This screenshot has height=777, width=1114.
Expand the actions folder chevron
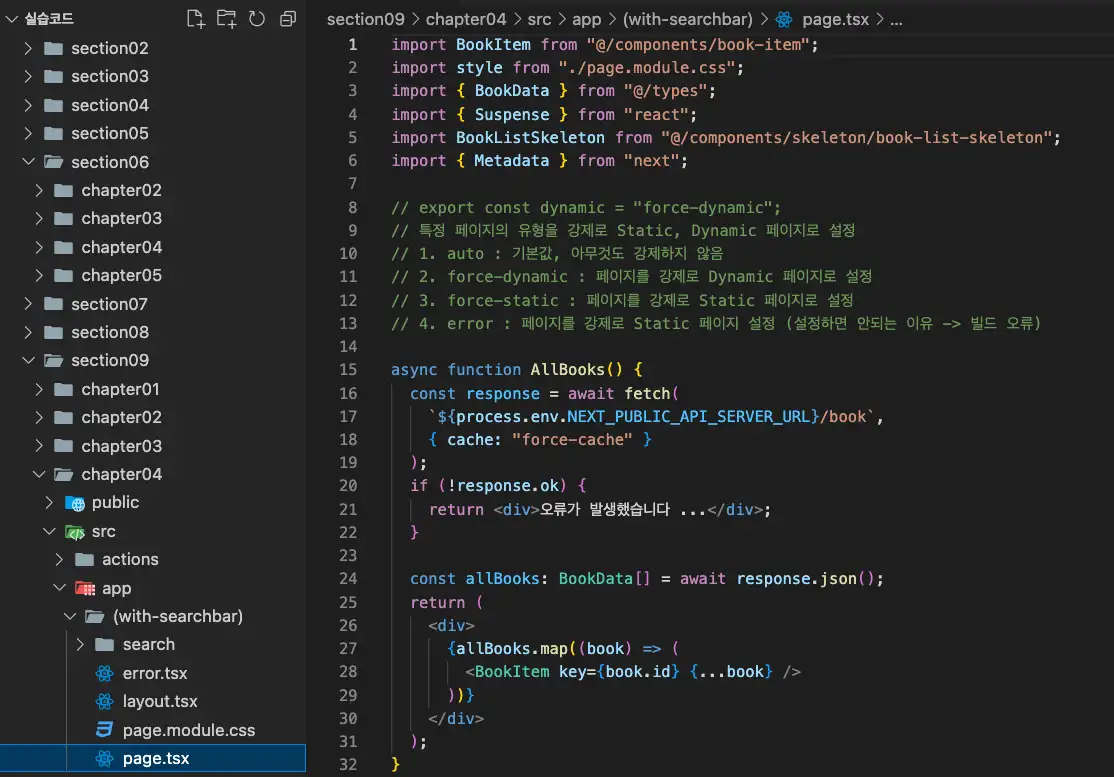(59, 559)
